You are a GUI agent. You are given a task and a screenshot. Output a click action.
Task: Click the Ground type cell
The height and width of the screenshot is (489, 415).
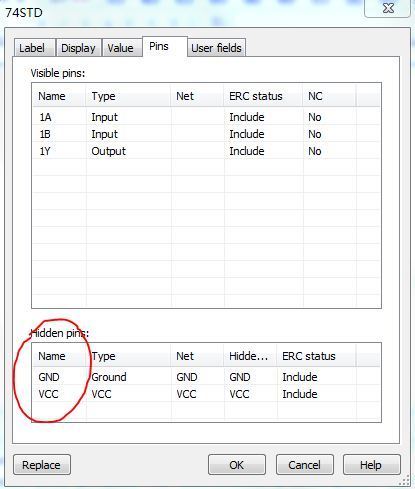(109, 377)
